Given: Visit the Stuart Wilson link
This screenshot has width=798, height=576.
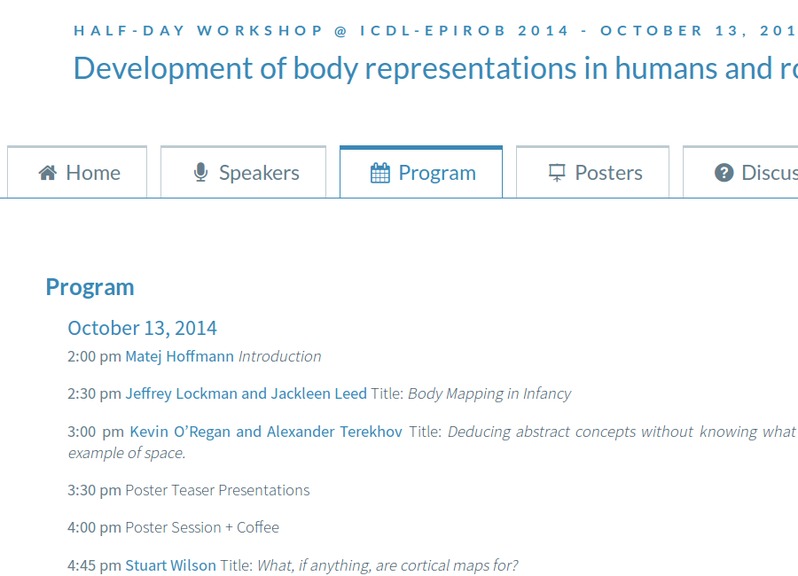Looking at the screenshot, I should 170,565.
